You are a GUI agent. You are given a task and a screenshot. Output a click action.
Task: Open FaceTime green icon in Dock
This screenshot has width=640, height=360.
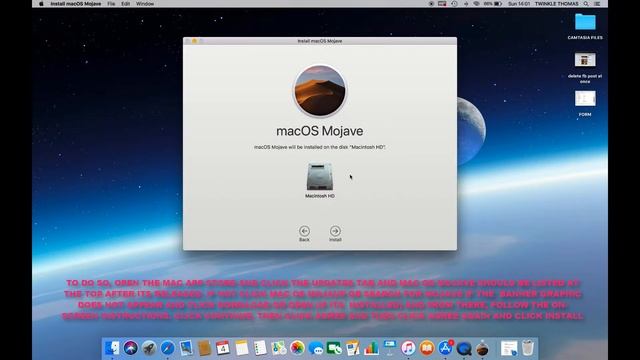[334, 348]
